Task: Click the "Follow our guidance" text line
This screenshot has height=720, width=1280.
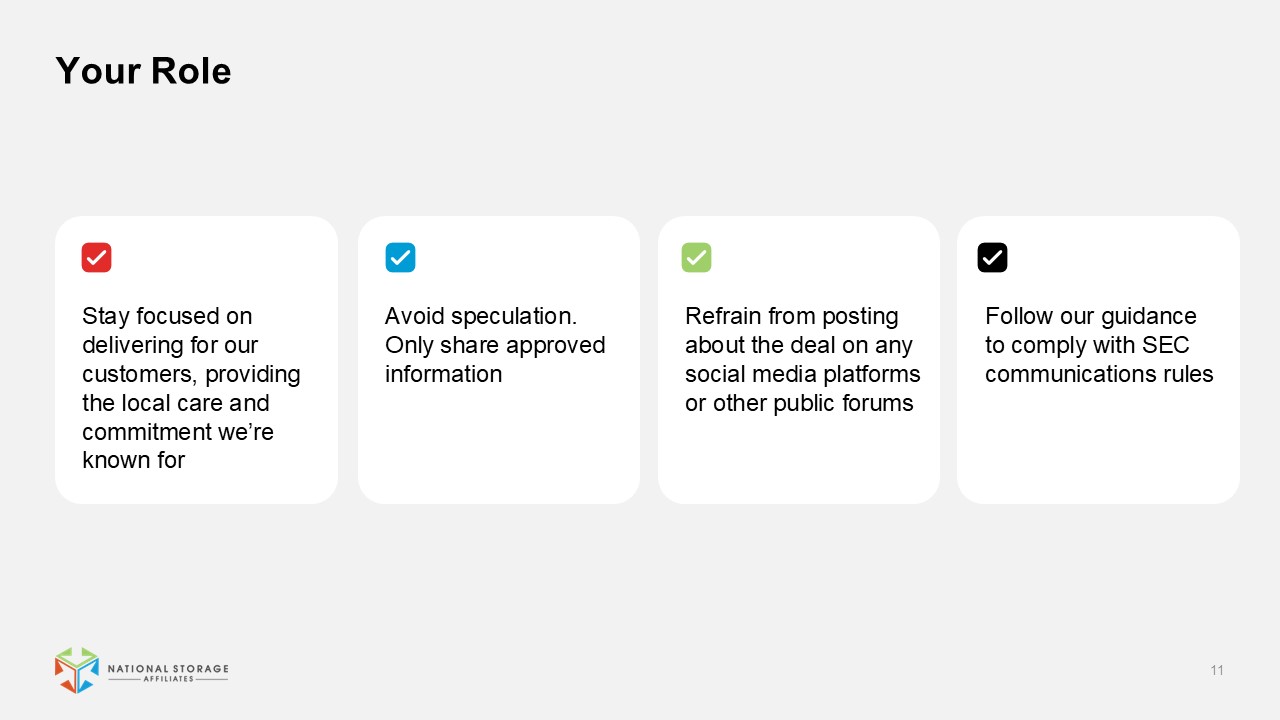Action: (x=1090, y=316)
